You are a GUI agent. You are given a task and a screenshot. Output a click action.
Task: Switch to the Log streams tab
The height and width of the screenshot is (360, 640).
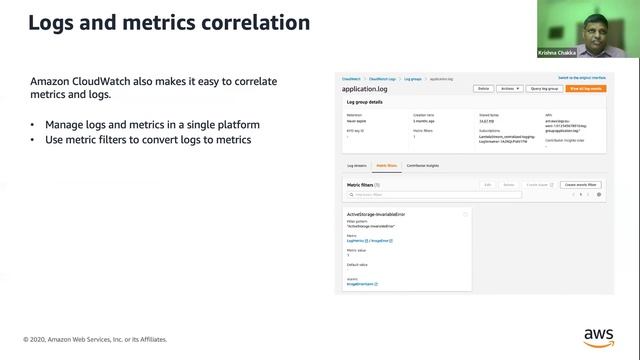click(x=357, y=166)
